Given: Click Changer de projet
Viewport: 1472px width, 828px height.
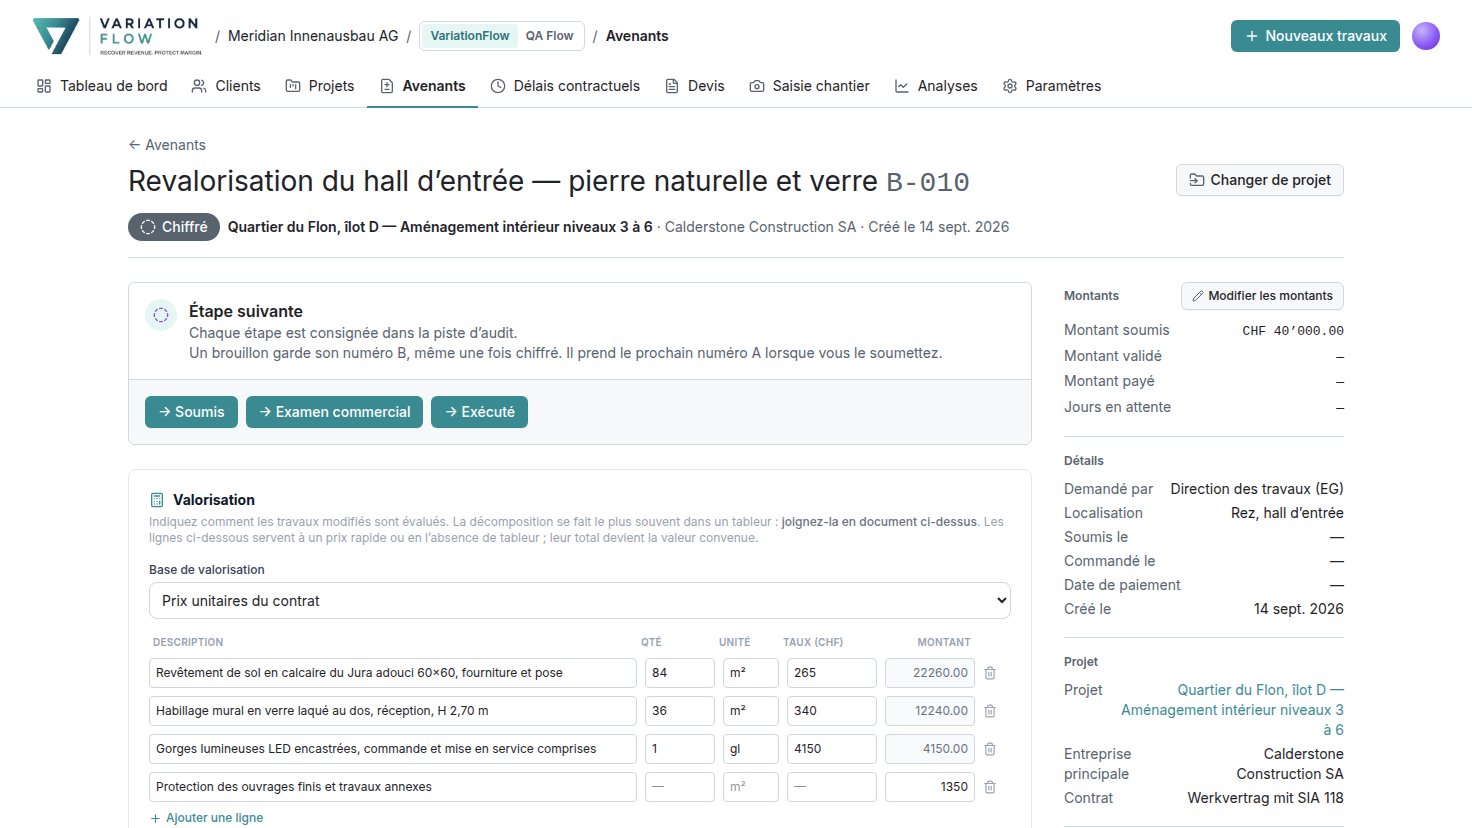Looking at the screenshot, I should pos(1260,180).
